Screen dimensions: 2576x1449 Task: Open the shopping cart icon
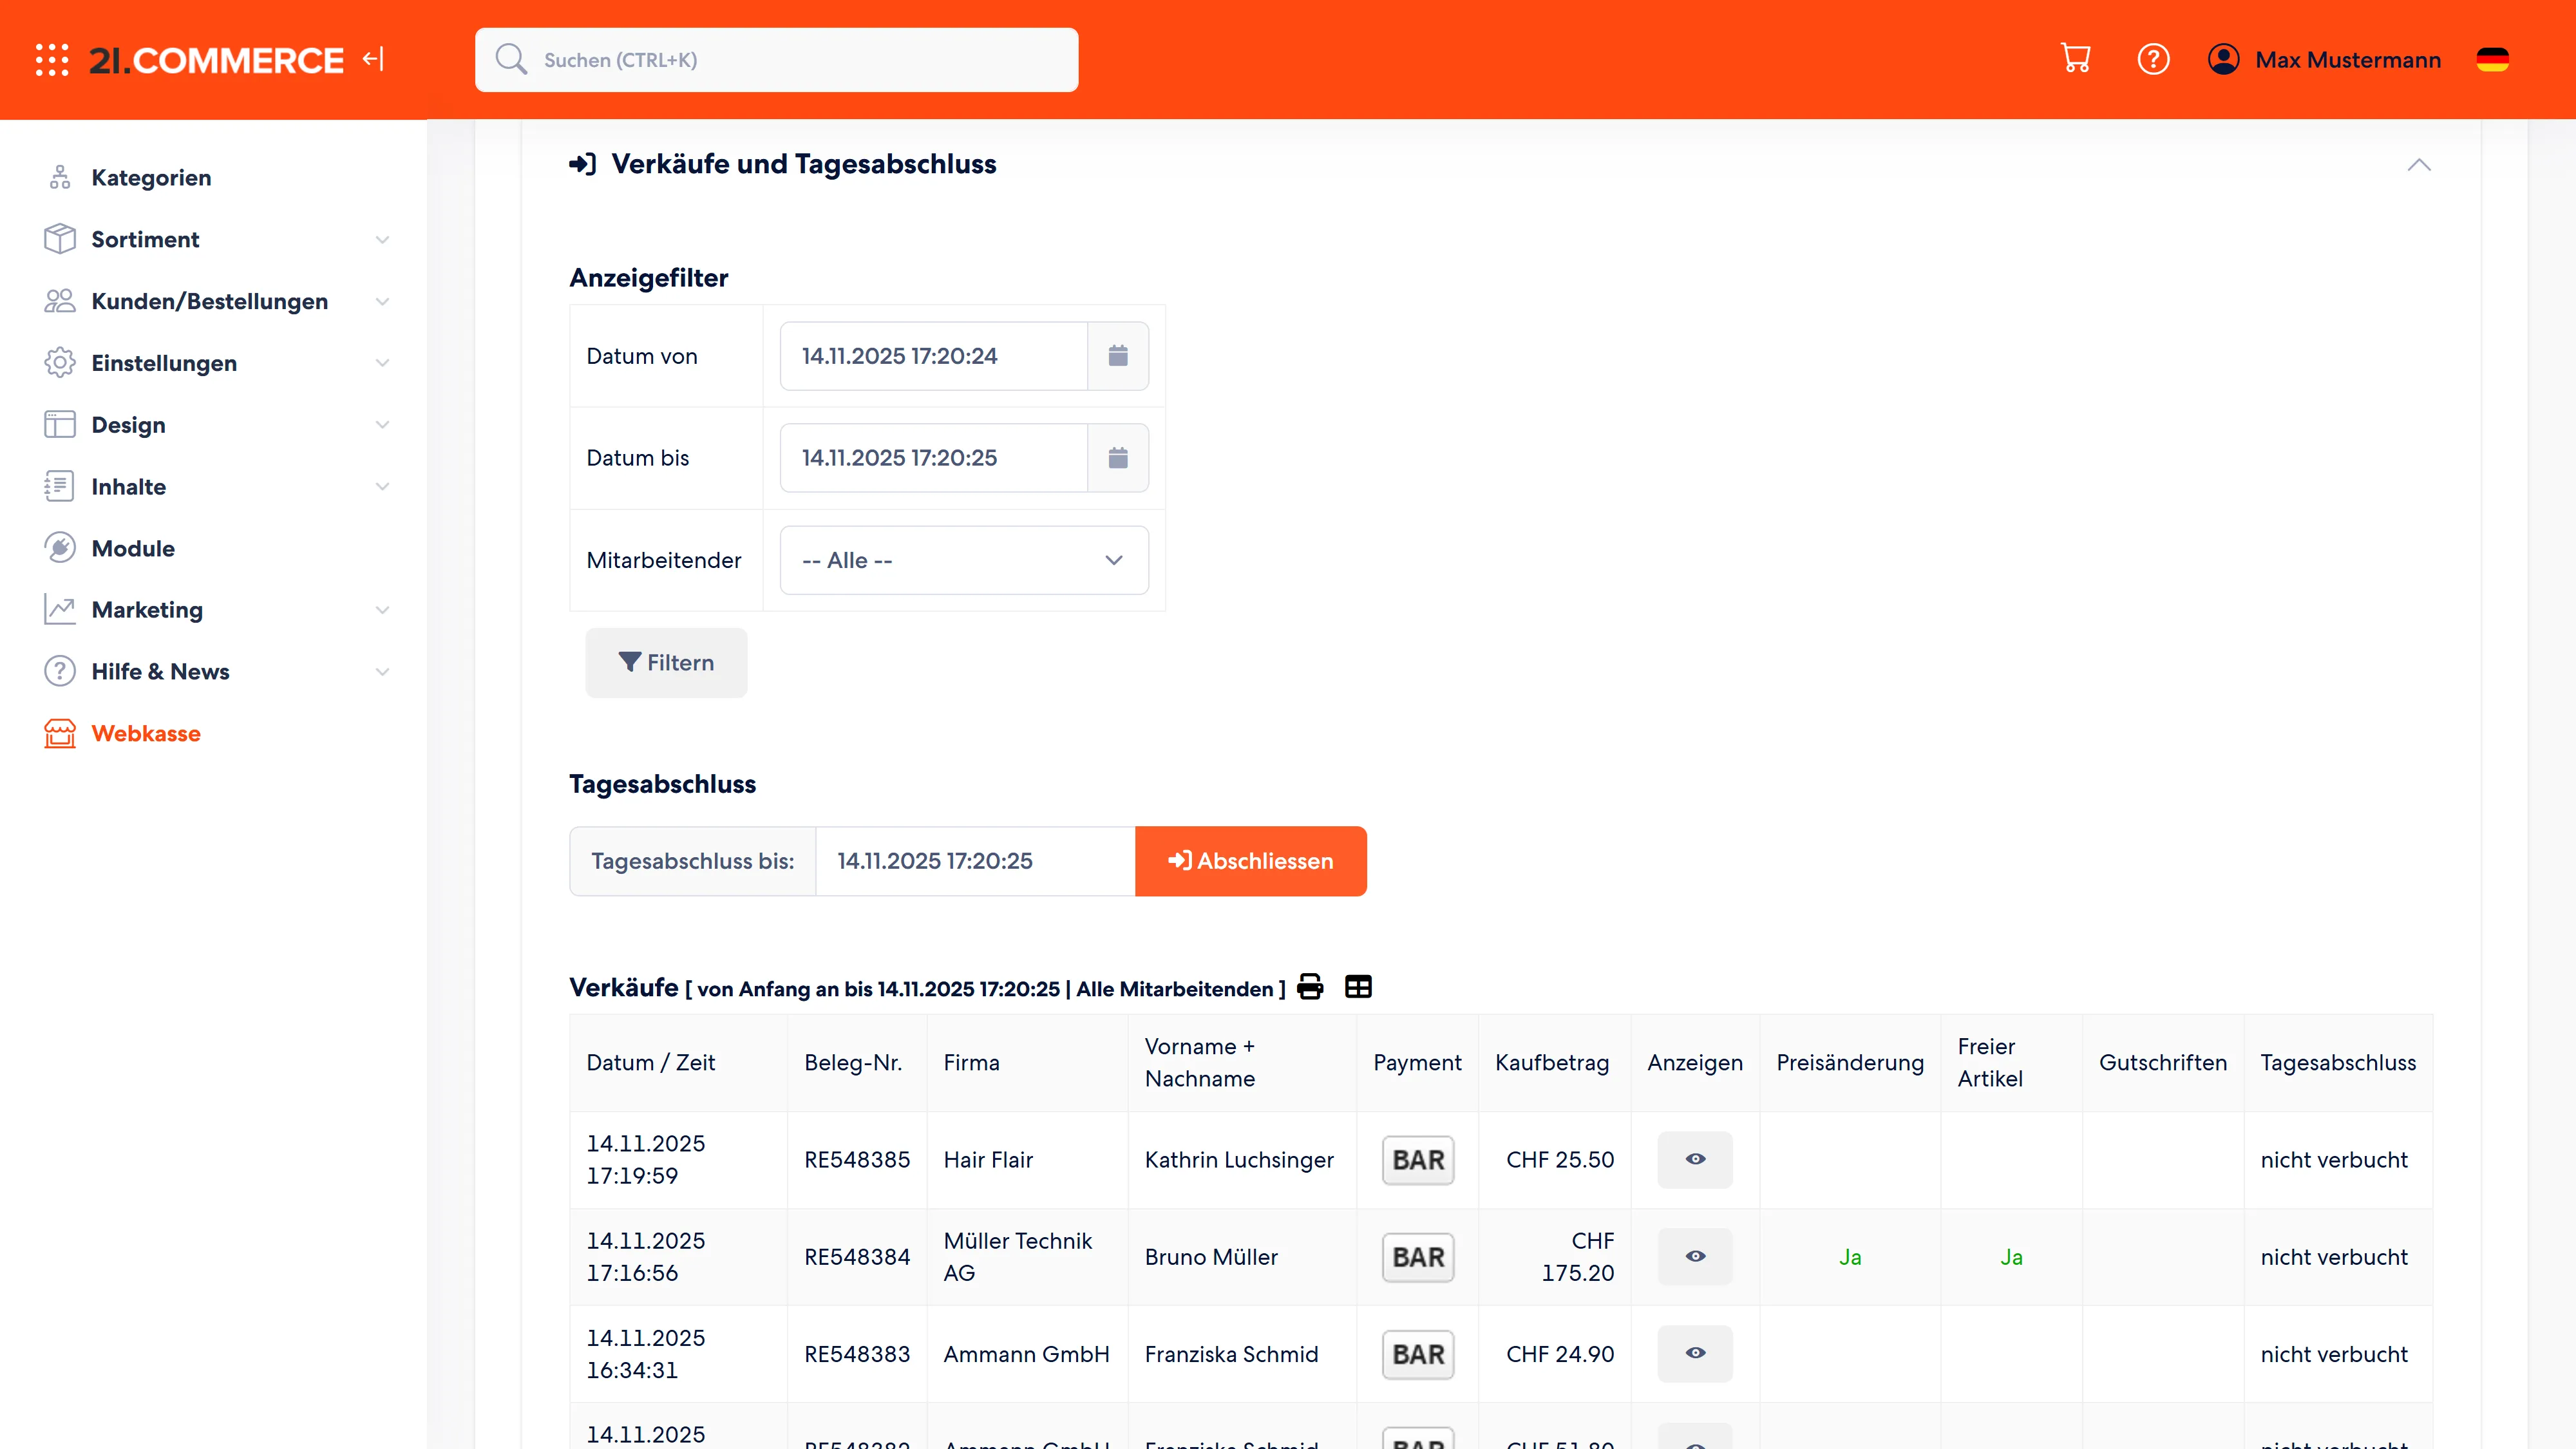[2076, 59]
